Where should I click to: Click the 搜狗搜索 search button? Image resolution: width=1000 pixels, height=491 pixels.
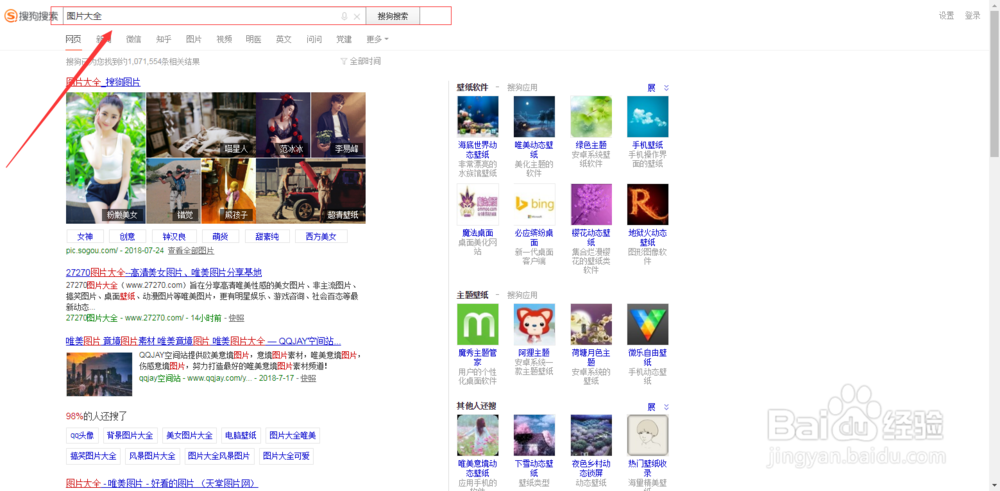[393, 16]
